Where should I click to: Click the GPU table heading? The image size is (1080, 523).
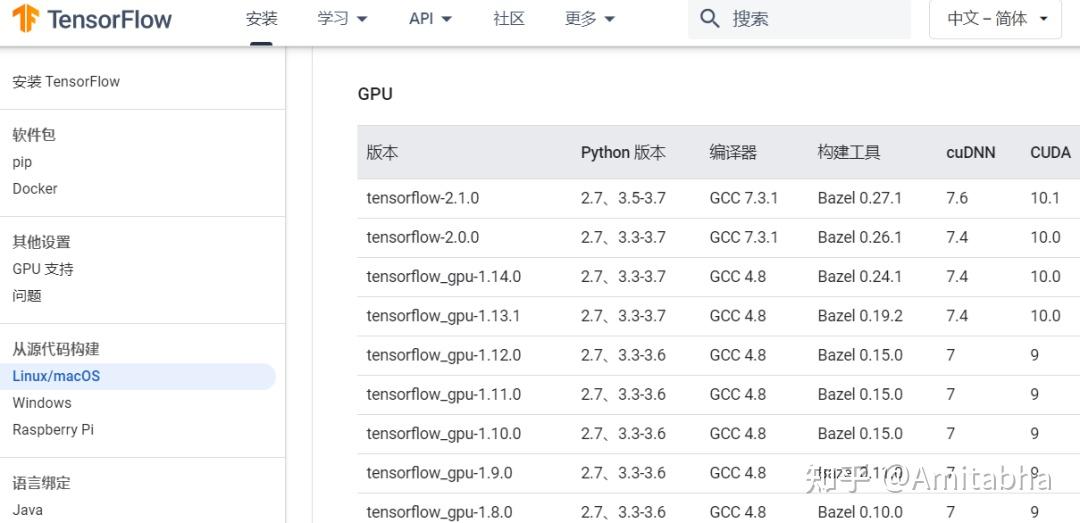pyautogui.click(x=375, y=94)
